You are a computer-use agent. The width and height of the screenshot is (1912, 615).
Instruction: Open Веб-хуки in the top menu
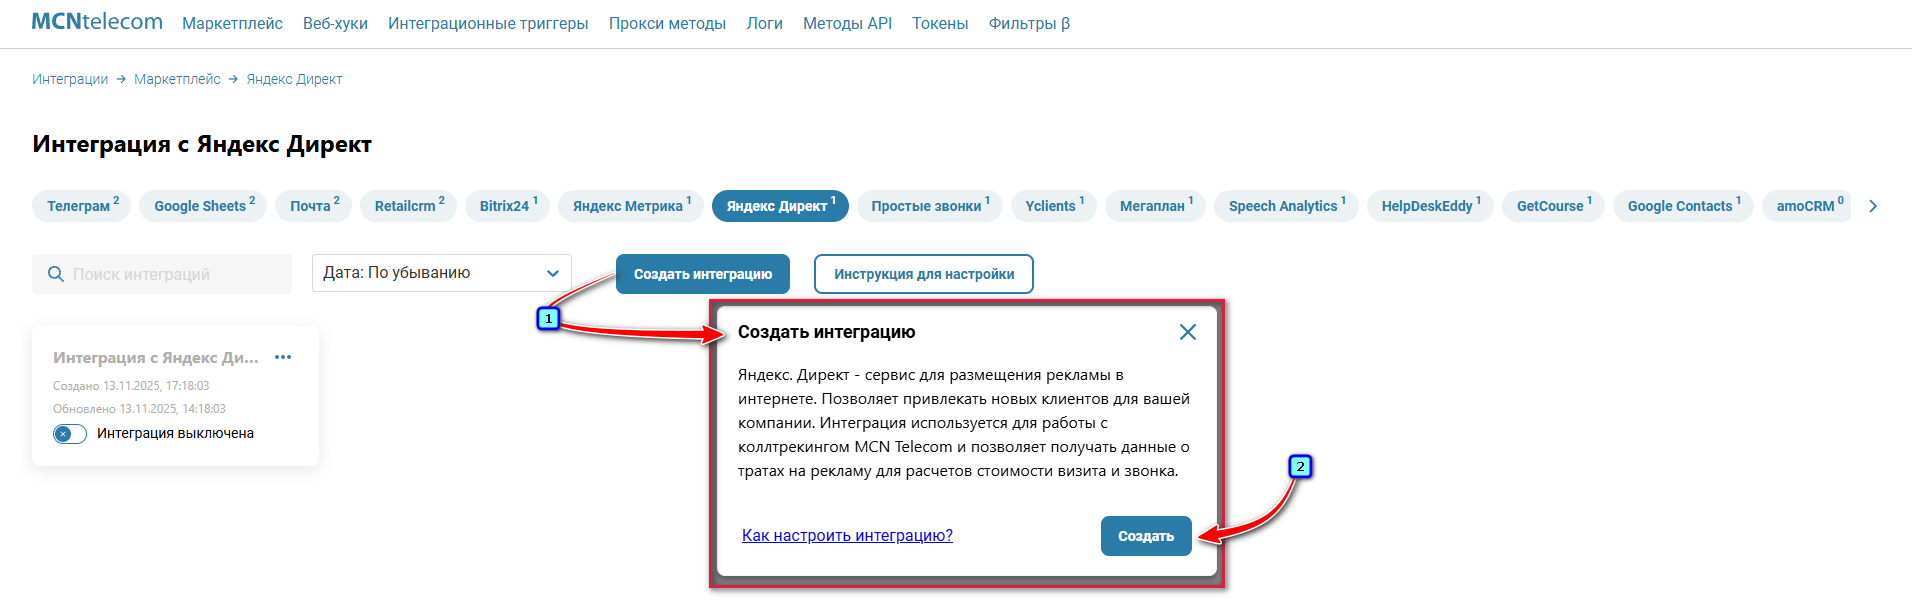coord(335,23)
